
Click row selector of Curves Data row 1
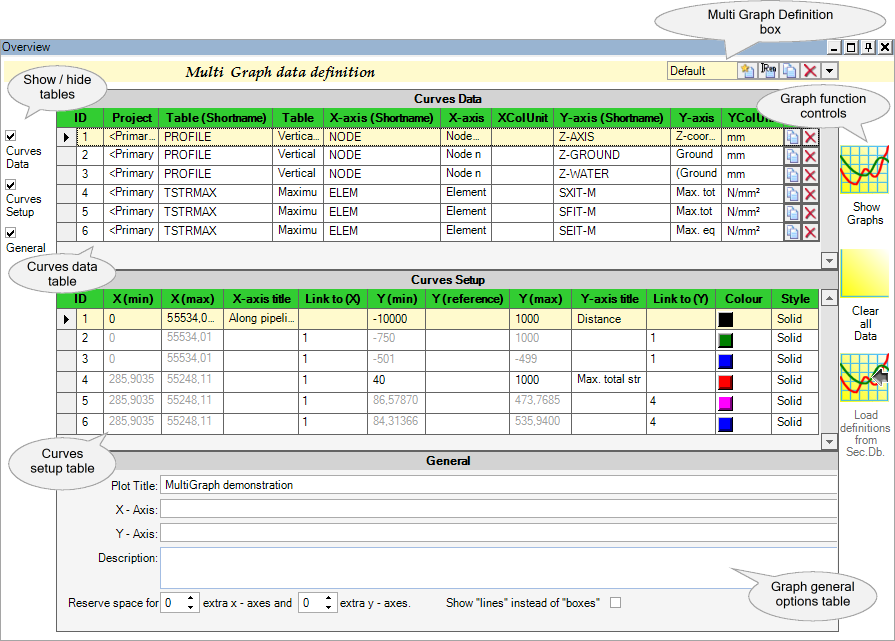tap(66, 137)
